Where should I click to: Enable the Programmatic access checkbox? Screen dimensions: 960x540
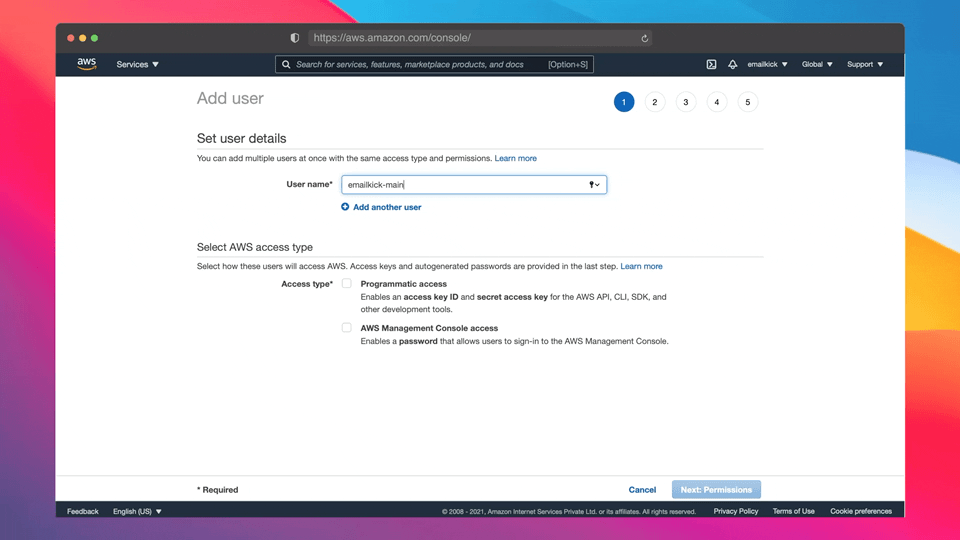coord(347,283)
